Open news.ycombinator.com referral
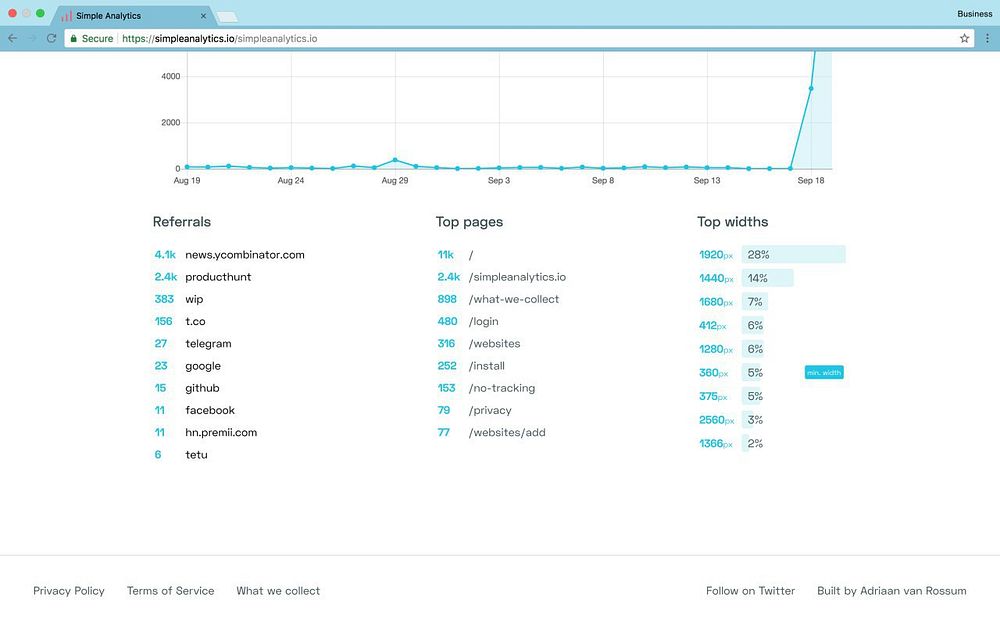Viewport: 1000px width, 625px height. [x=245, y=254]
